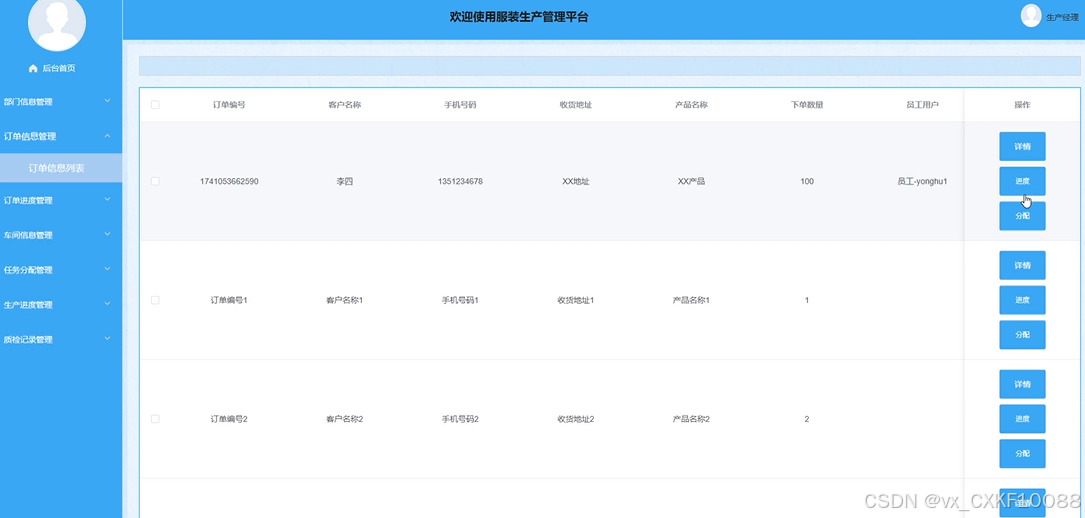This screenshot has width=1085, height=518.
Task: Expand 订单进度管理 chevron
Action: point(107,200)
